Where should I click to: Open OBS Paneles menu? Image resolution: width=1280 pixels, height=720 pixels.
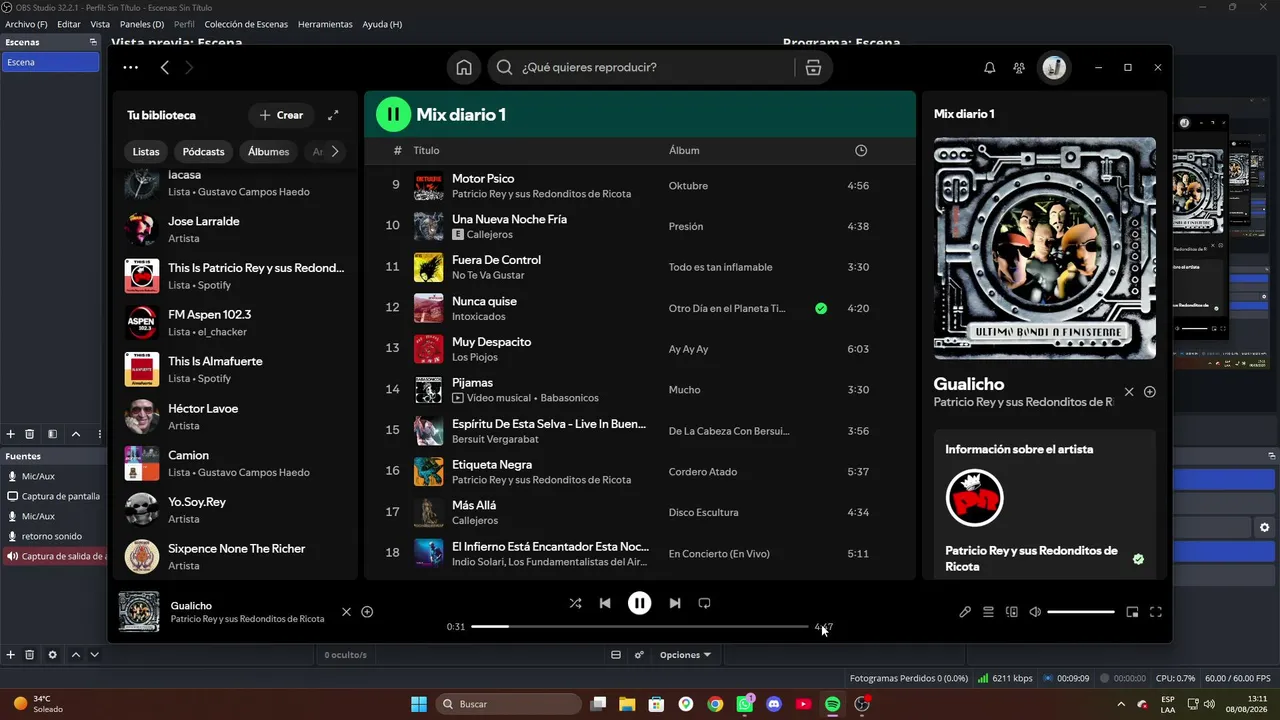(142, 24)
